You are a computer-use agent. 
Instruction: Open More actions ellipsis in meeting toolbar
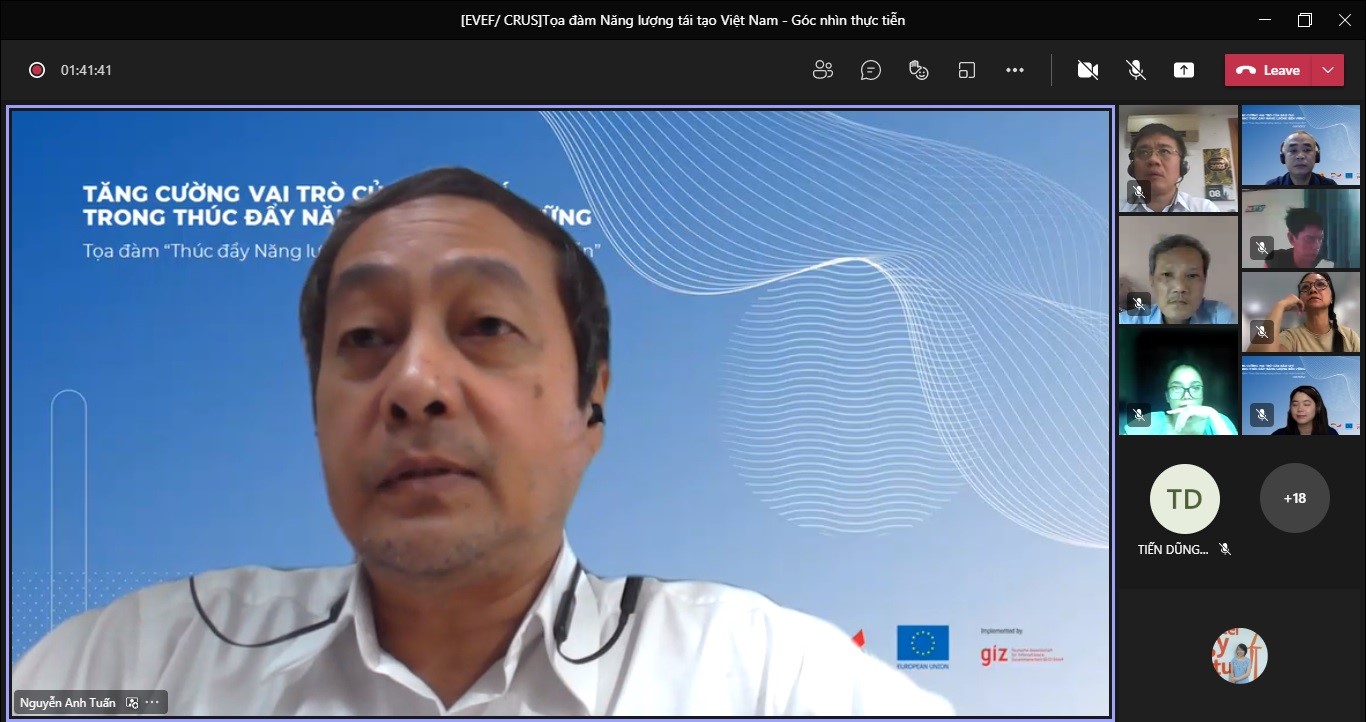pyautogui.click(x=1015, y=70)
